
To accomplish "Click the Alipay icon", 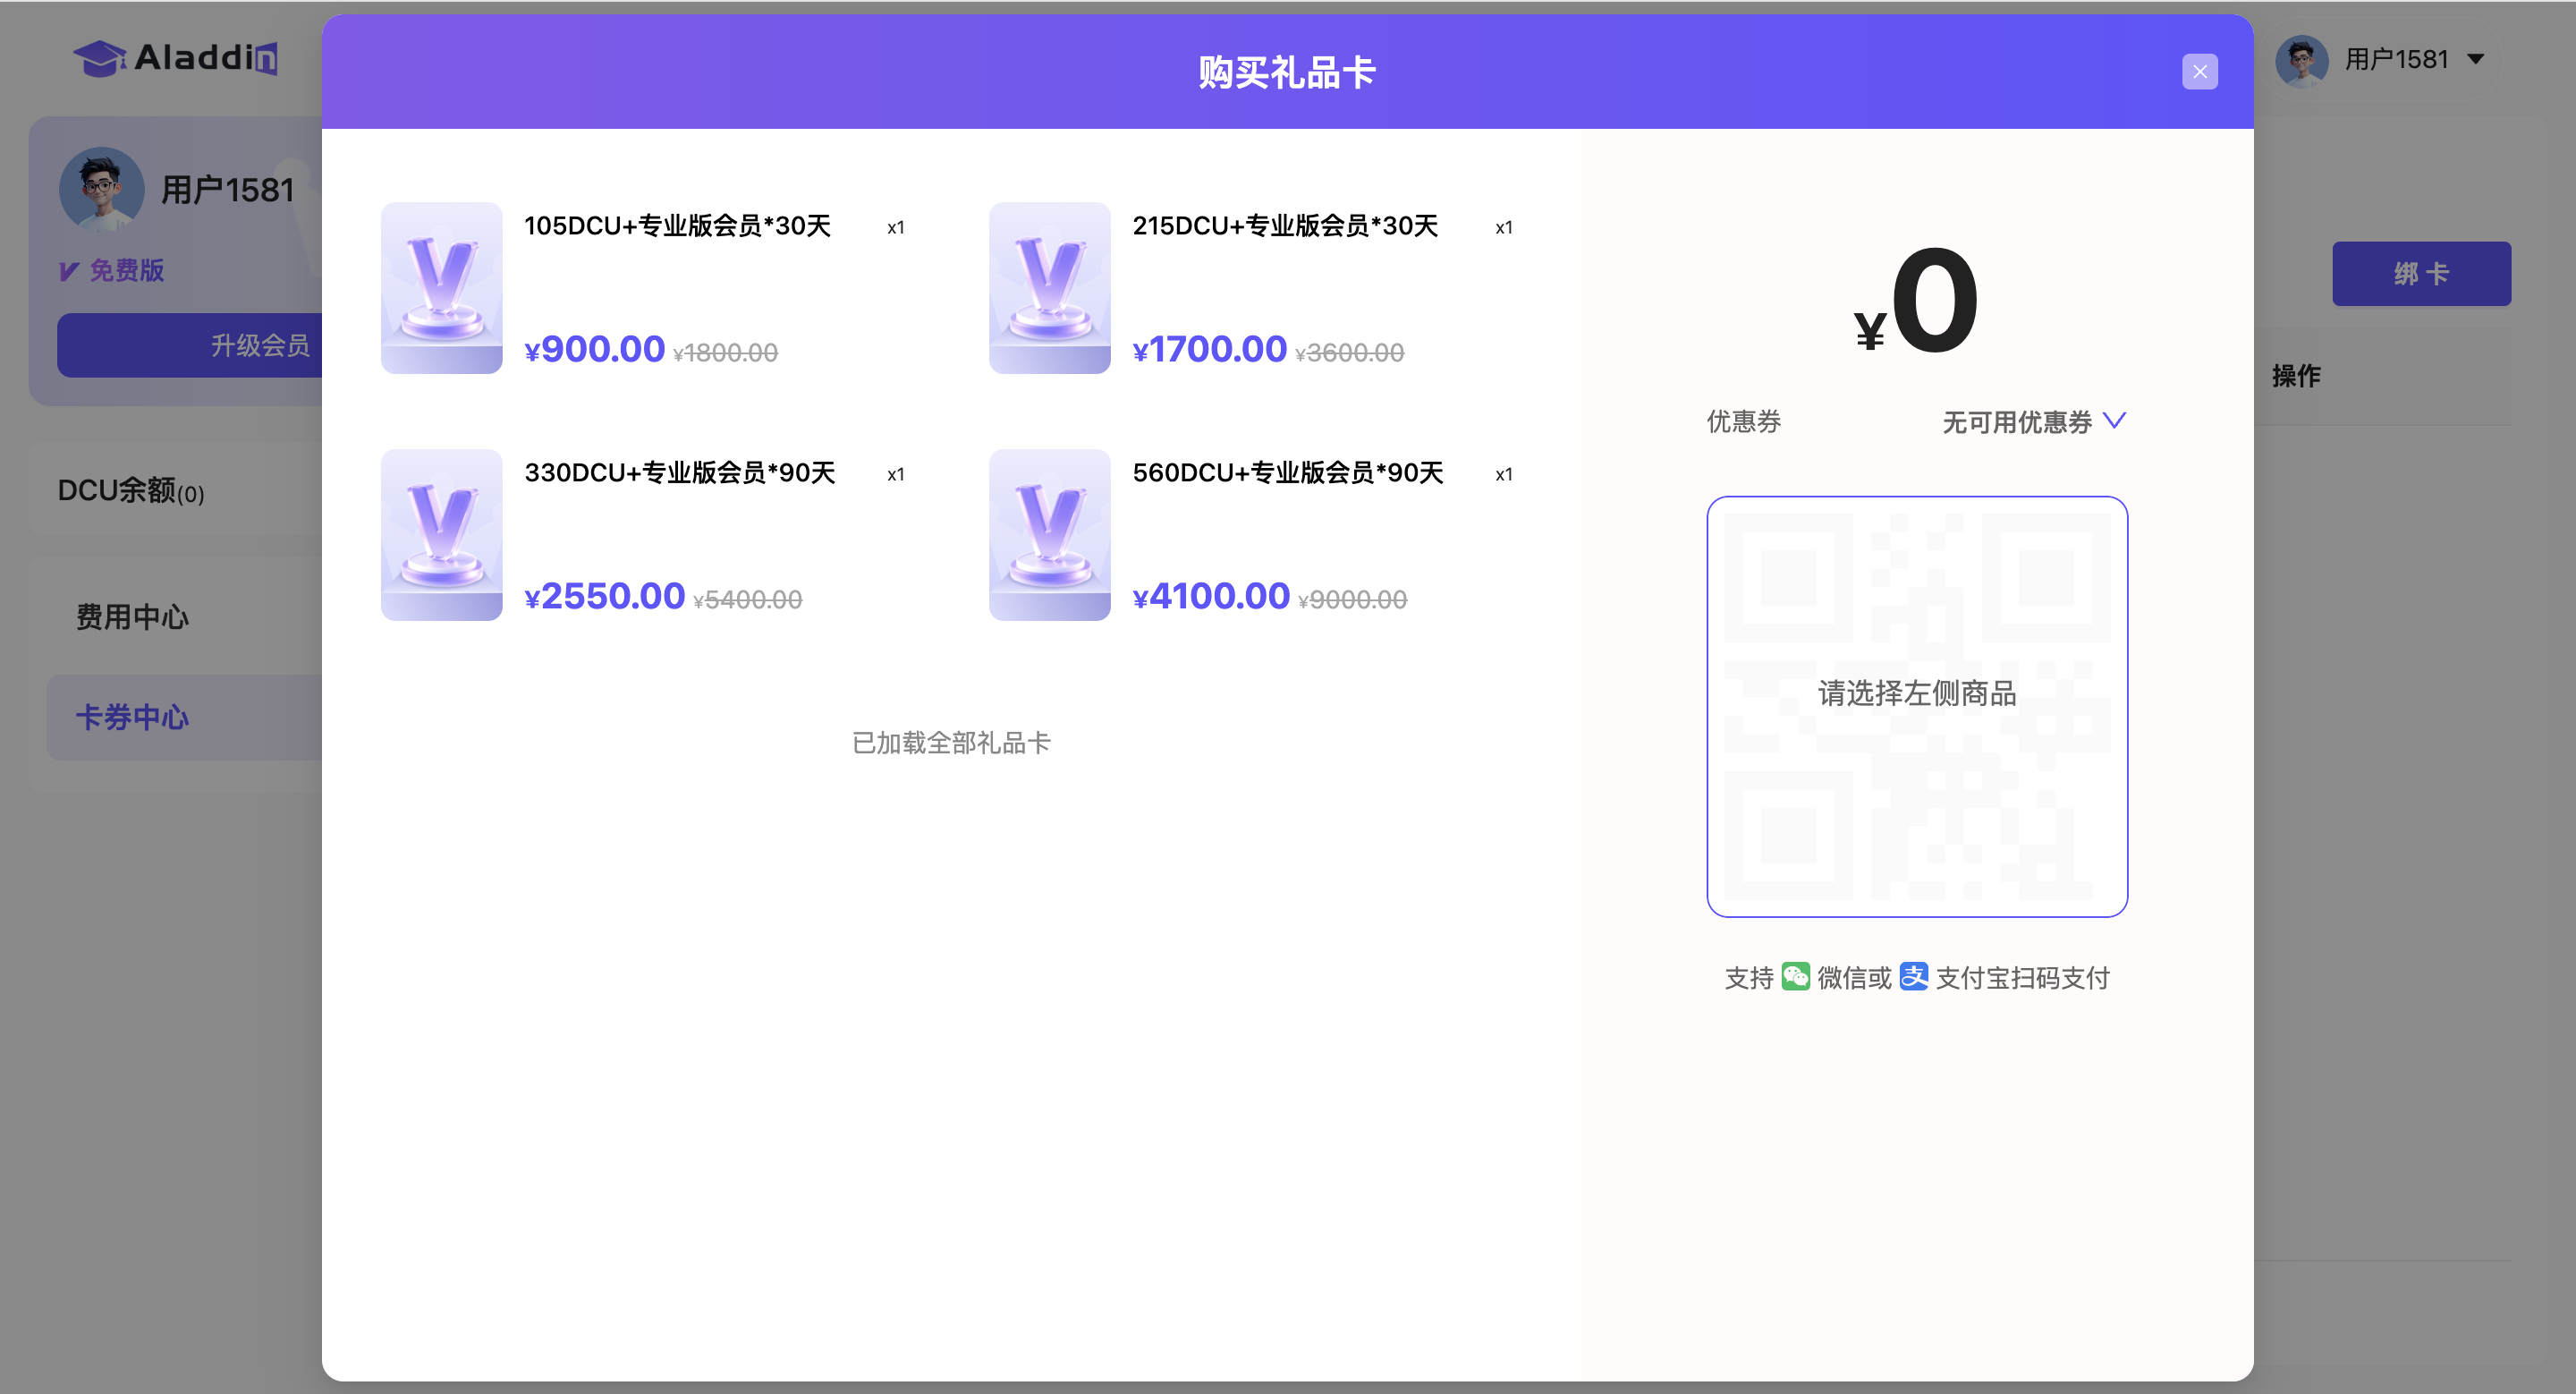I will coord(1913,977).
